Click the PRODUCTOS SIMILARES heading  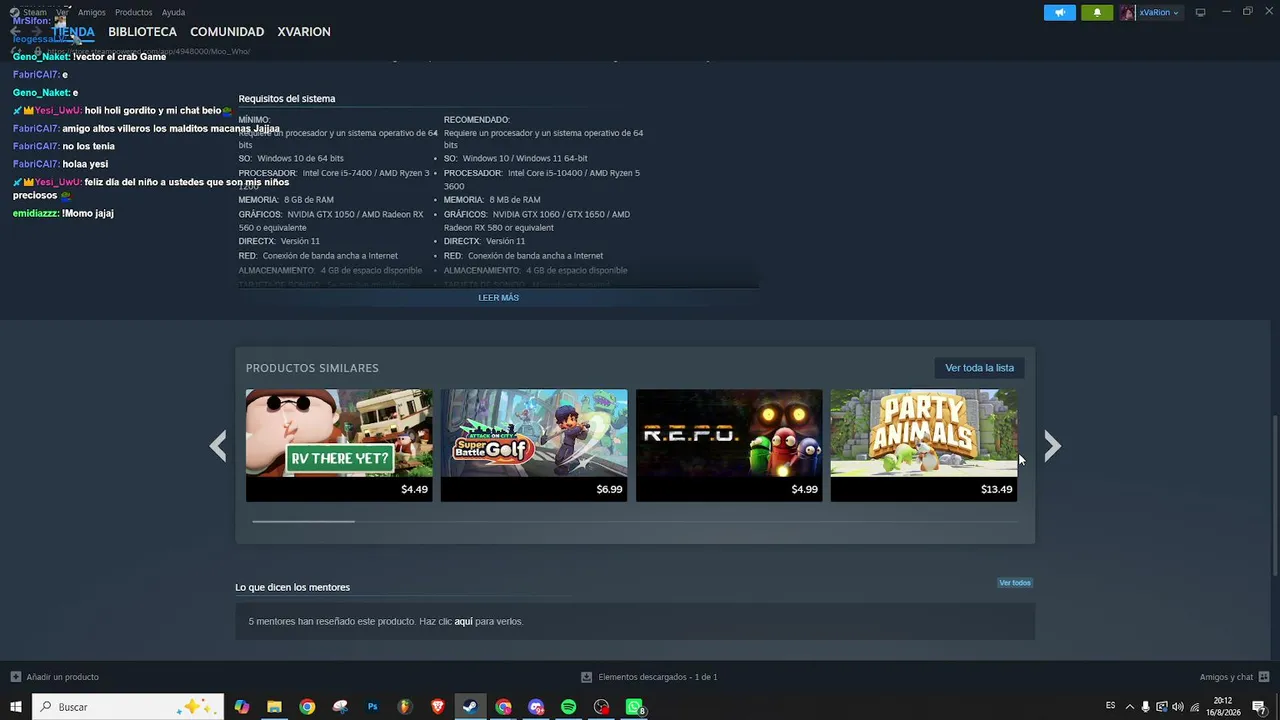312,368
